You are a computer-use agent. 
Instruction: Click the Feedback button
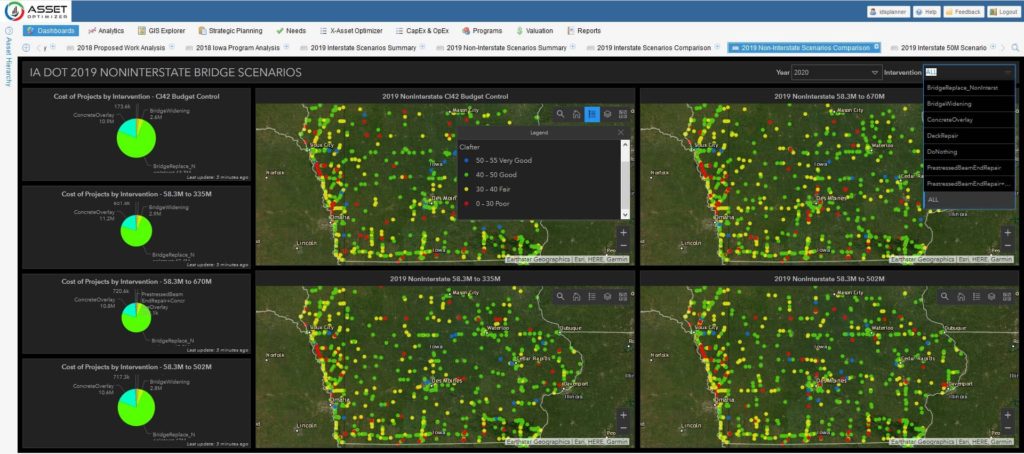(963, 11)
